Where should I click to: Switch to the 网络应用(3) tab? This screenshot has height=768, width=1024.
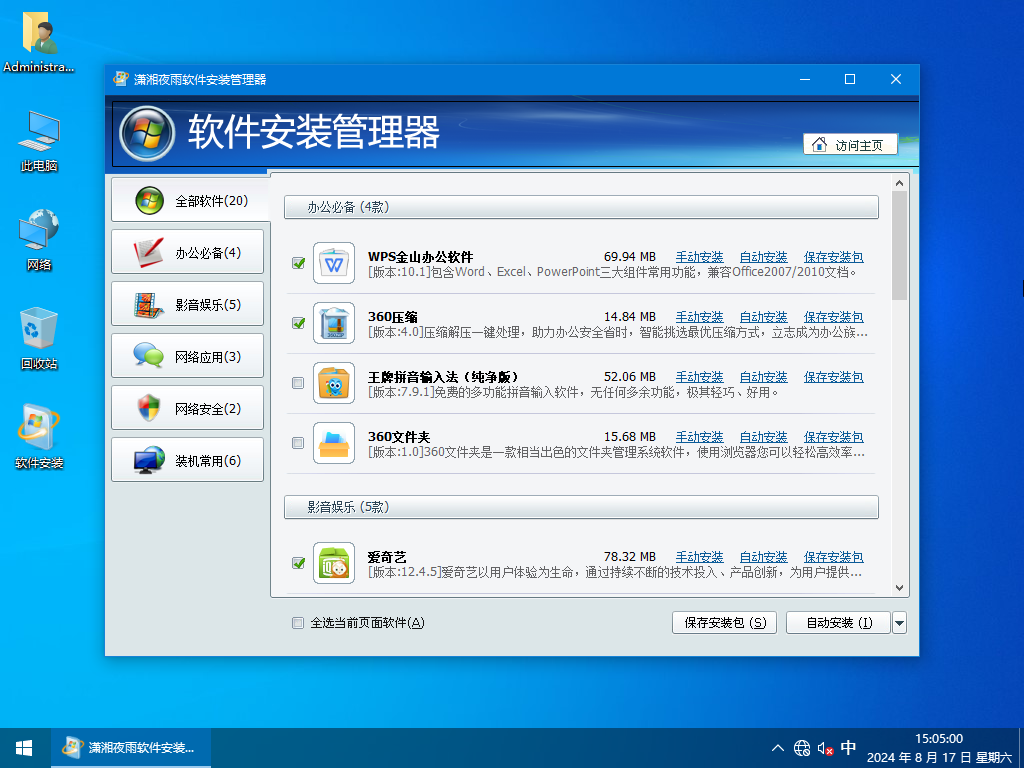click(187, 357)
